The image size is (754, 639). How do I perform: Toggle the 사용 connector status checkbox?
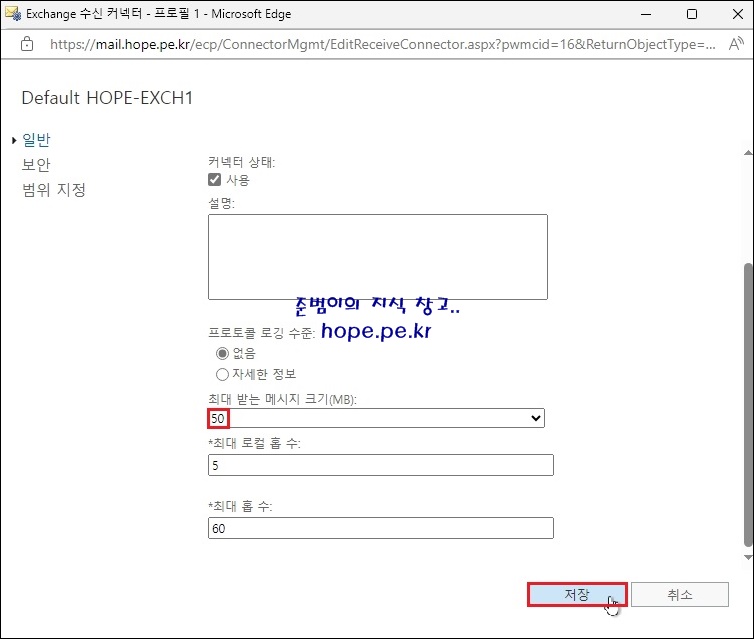214,180
